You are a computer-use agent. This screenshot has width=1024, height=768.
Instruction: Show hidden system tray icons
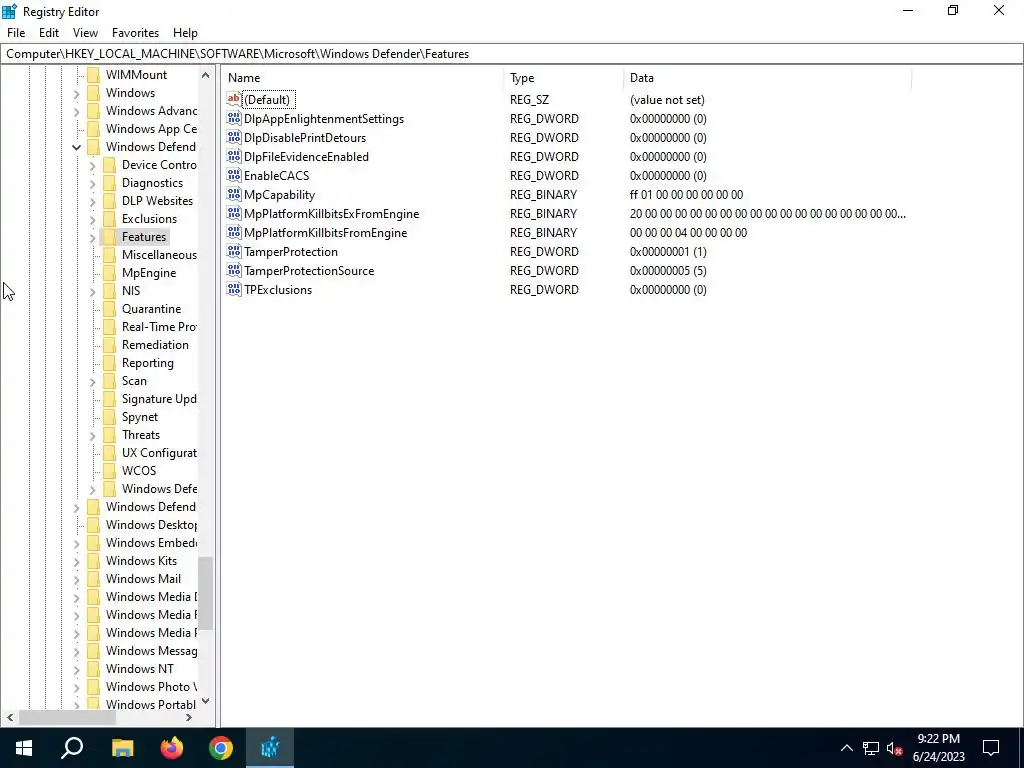coord(846,748)
